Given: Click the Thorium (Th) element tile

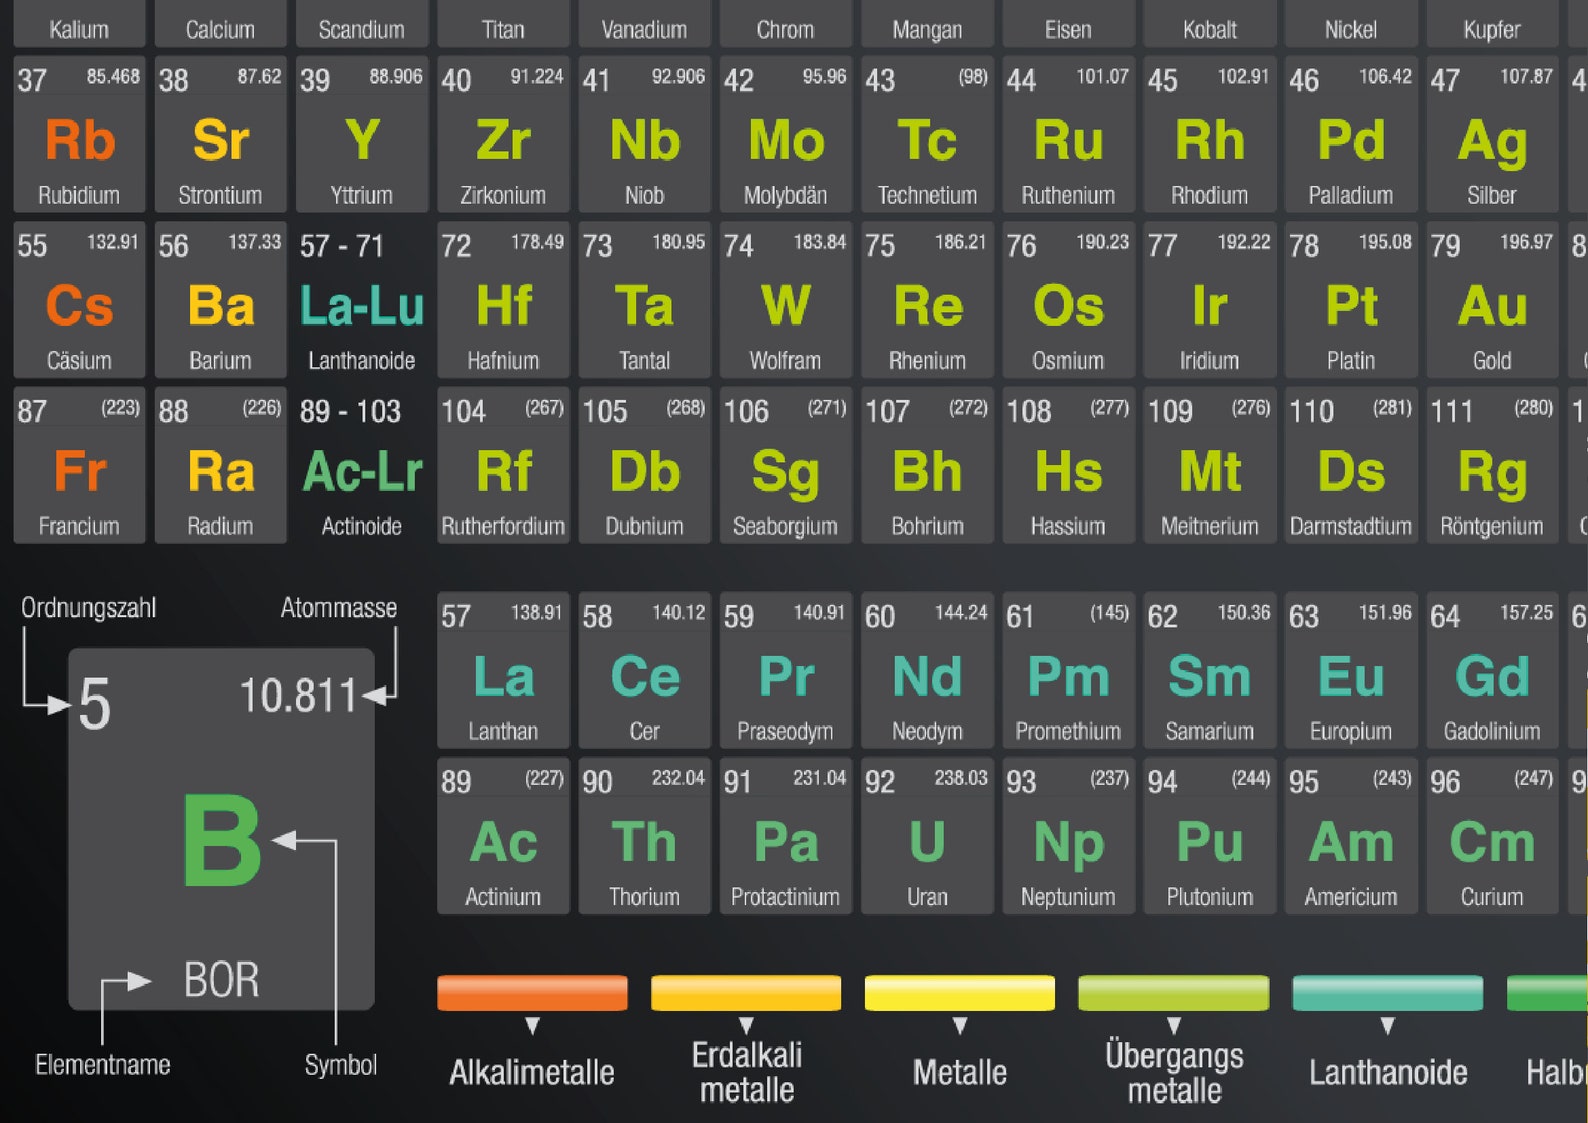Looking at the screenshot, I should coord(644,836).
